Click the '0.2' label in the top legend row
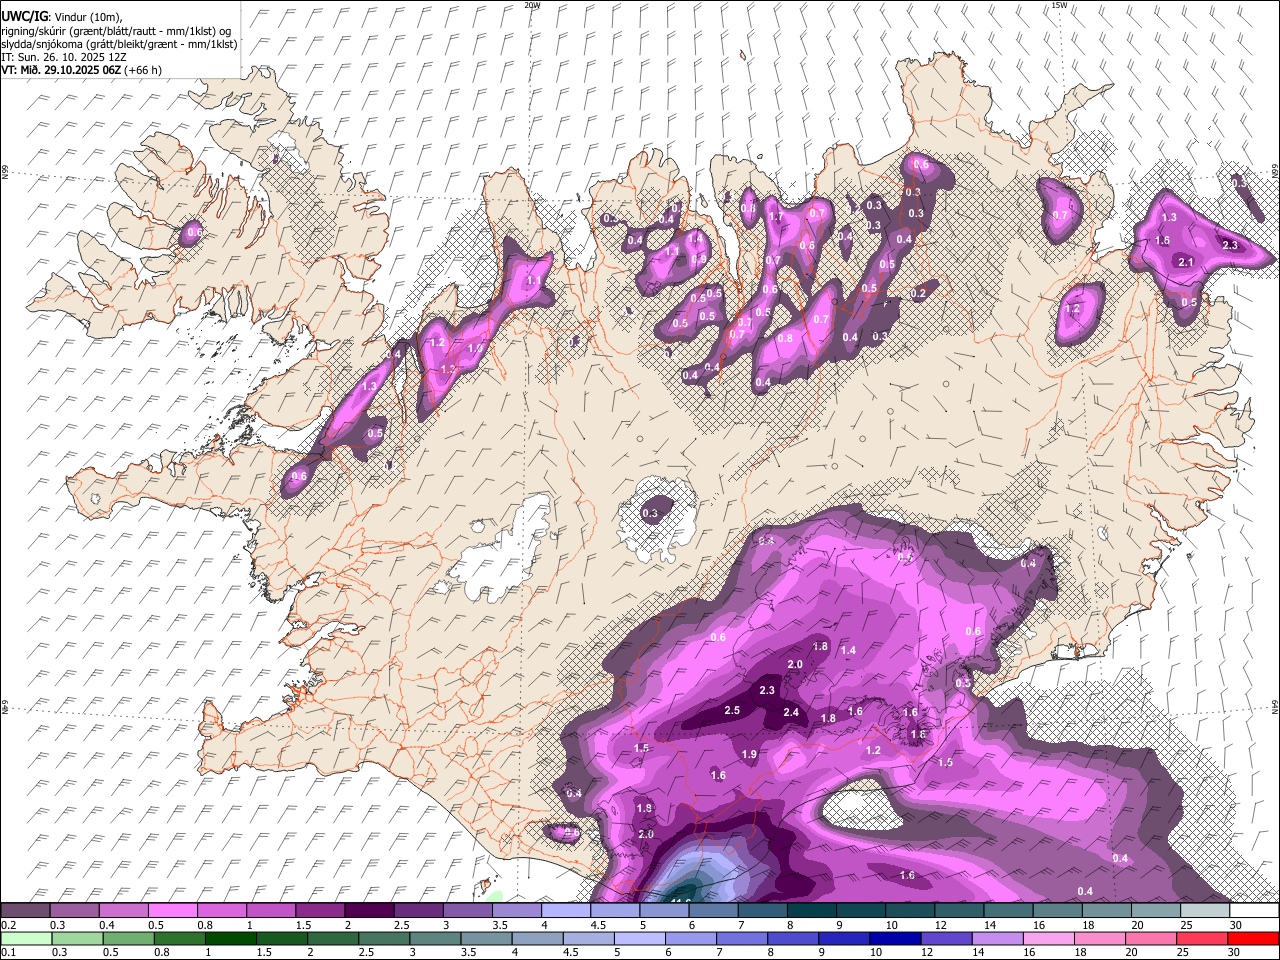 [x=8, y=925]
